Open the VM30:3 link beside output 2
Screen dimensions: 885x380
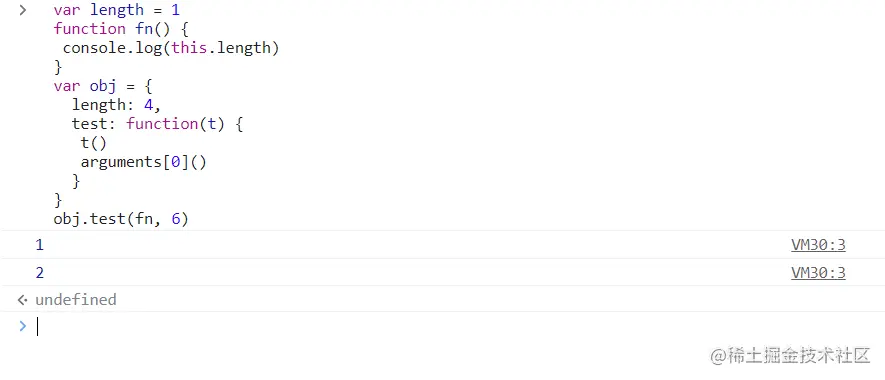pos(818,273)
